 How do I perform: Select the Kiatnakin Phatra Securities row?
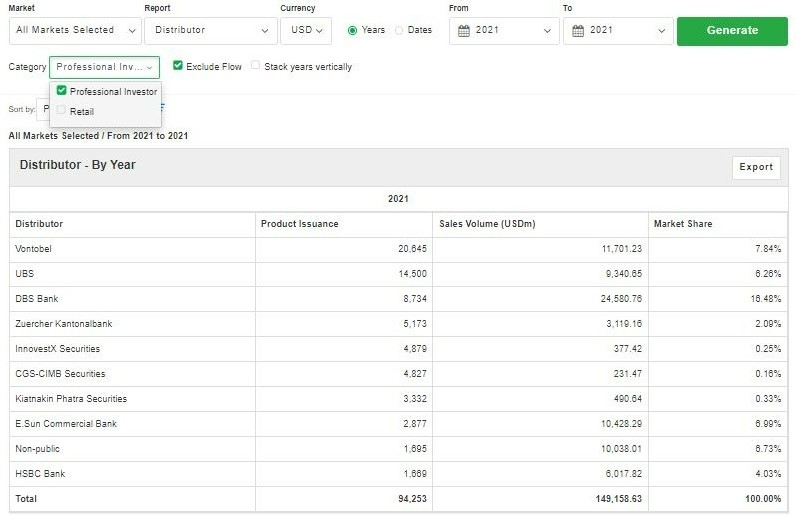(x=399, y=399)
